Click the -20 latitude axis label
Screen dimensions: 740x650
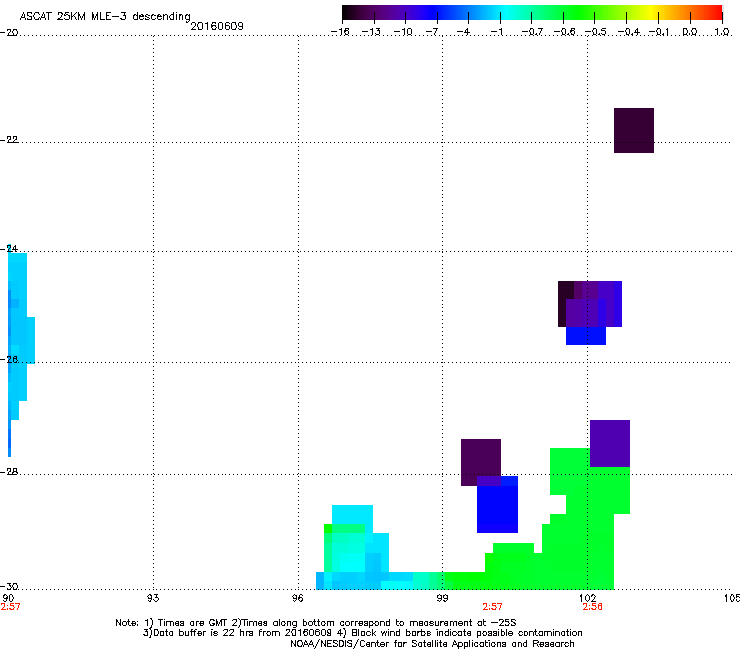(9, 33)
